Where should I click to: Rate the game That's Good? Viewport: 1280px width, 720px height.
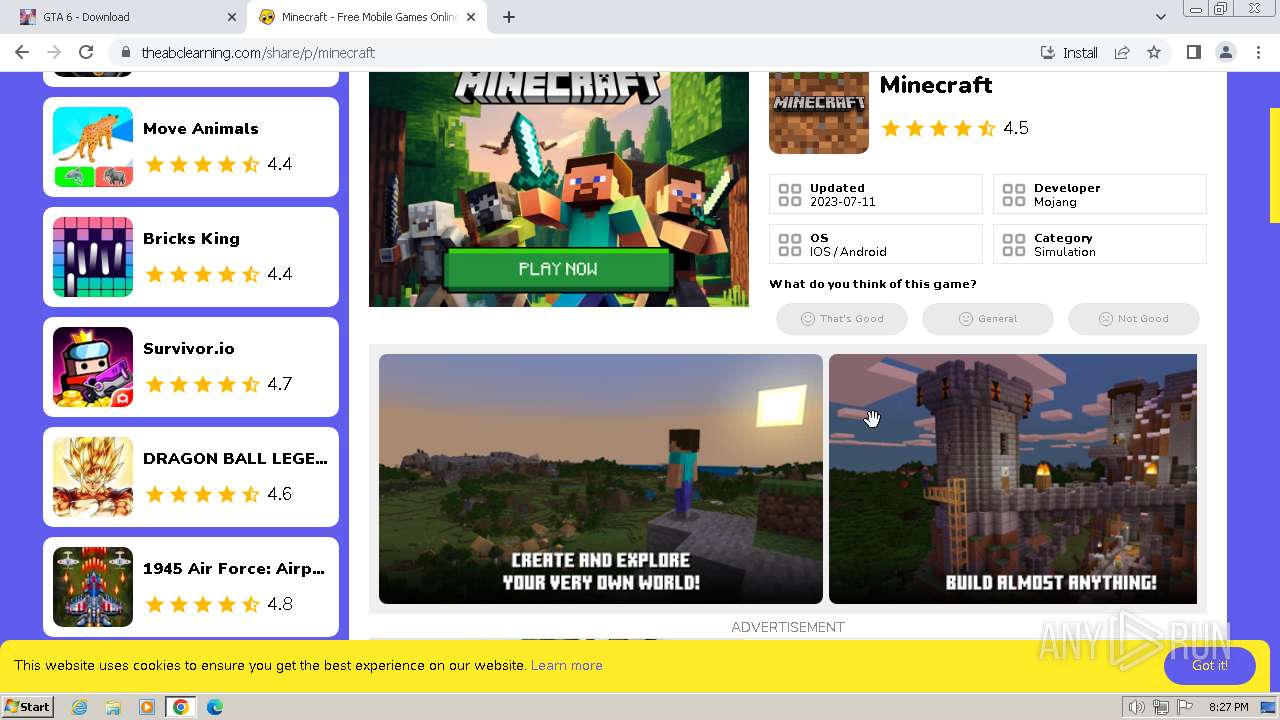(x=842, y=319)
